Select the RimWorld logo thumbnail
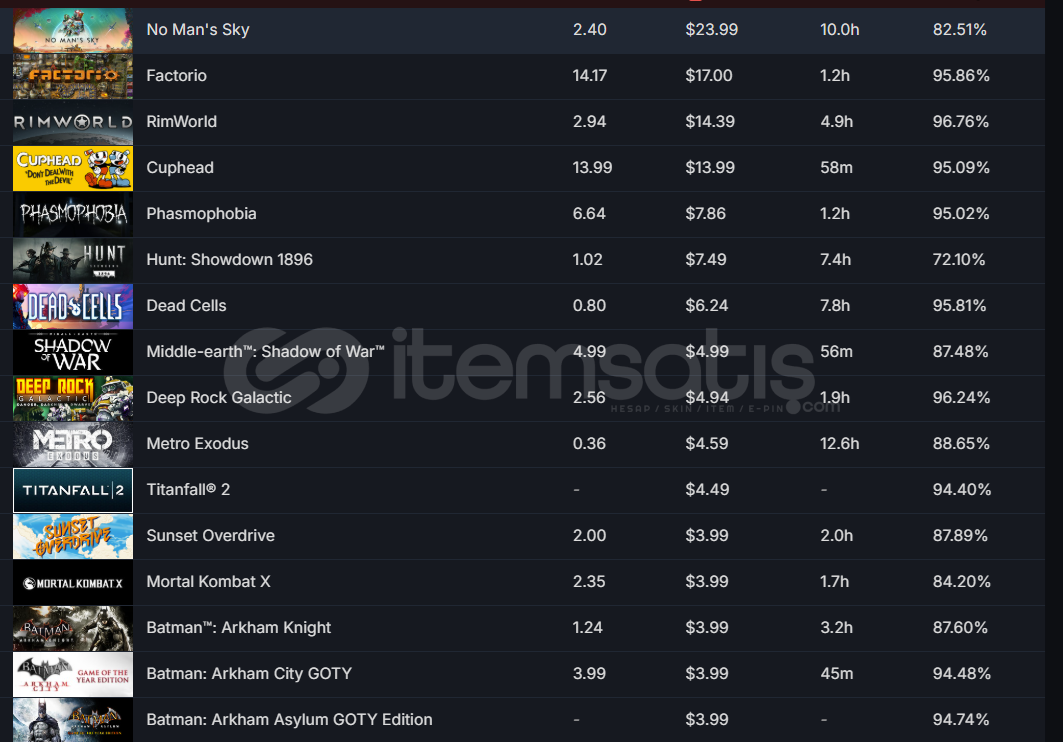 [x=73, y=122]
